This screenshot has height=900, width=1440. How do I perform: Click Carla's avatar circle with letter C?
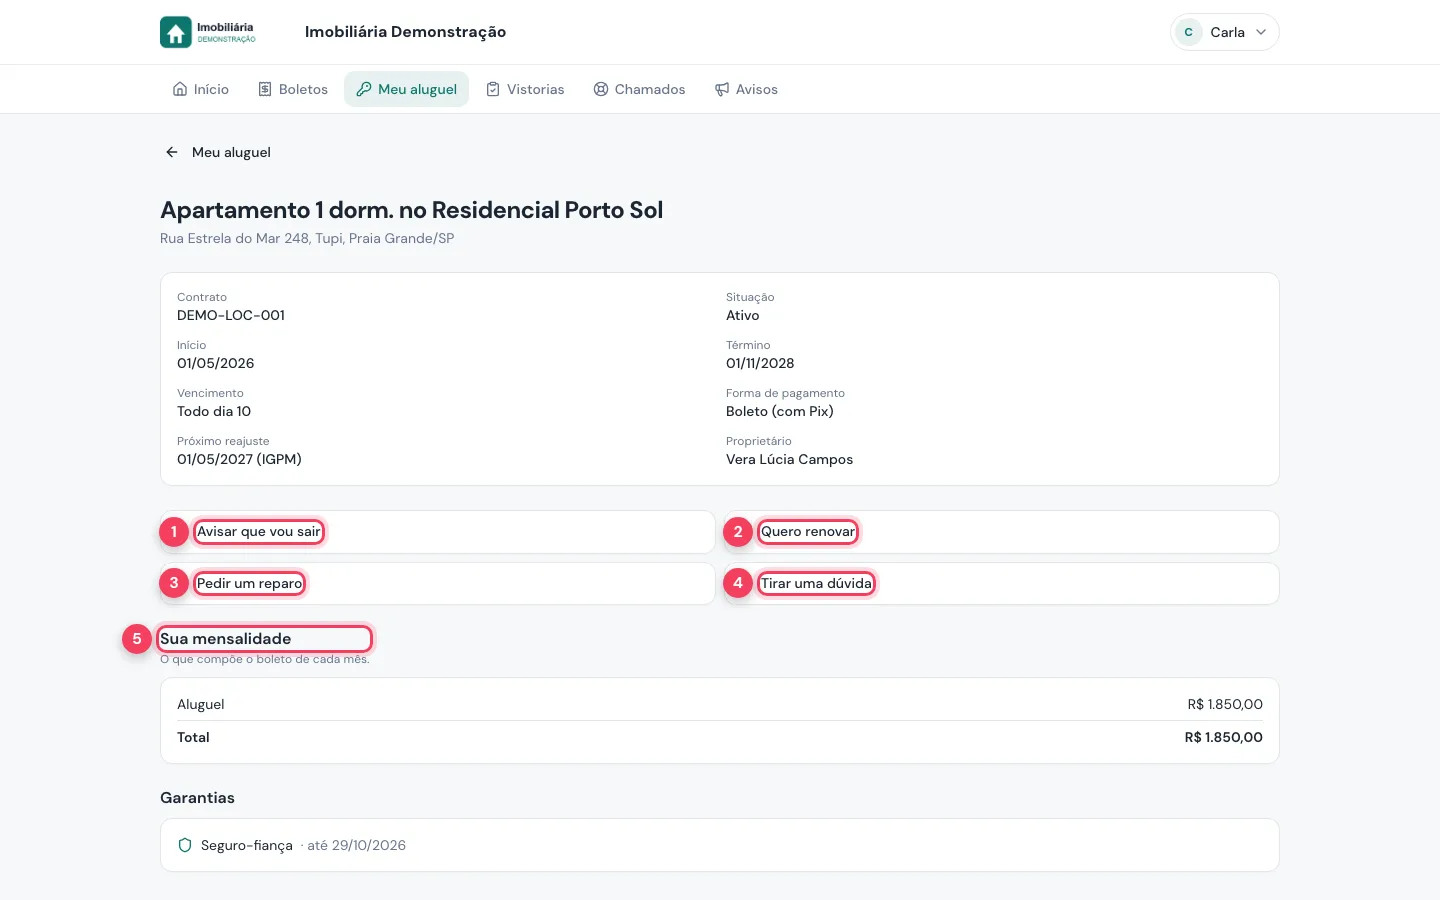click(x=1188, y=32)
